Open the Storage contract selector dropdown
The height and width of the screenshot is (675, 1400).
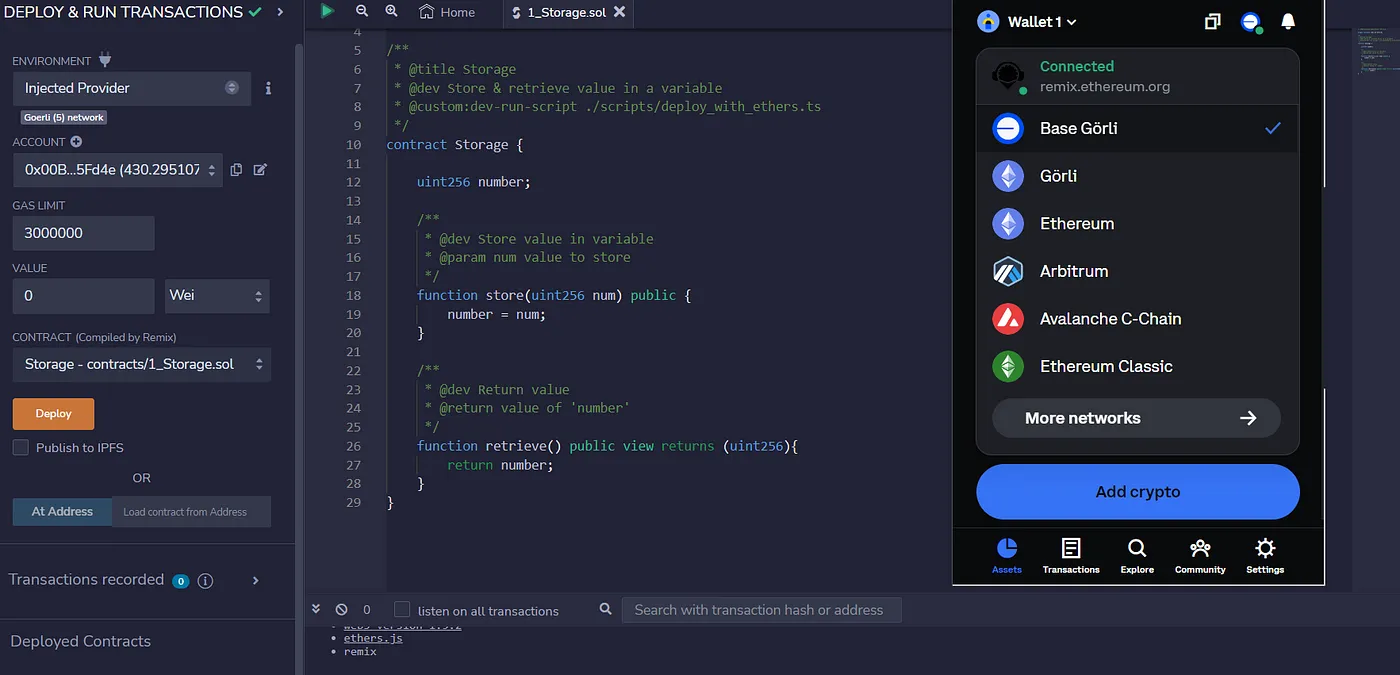141,364
